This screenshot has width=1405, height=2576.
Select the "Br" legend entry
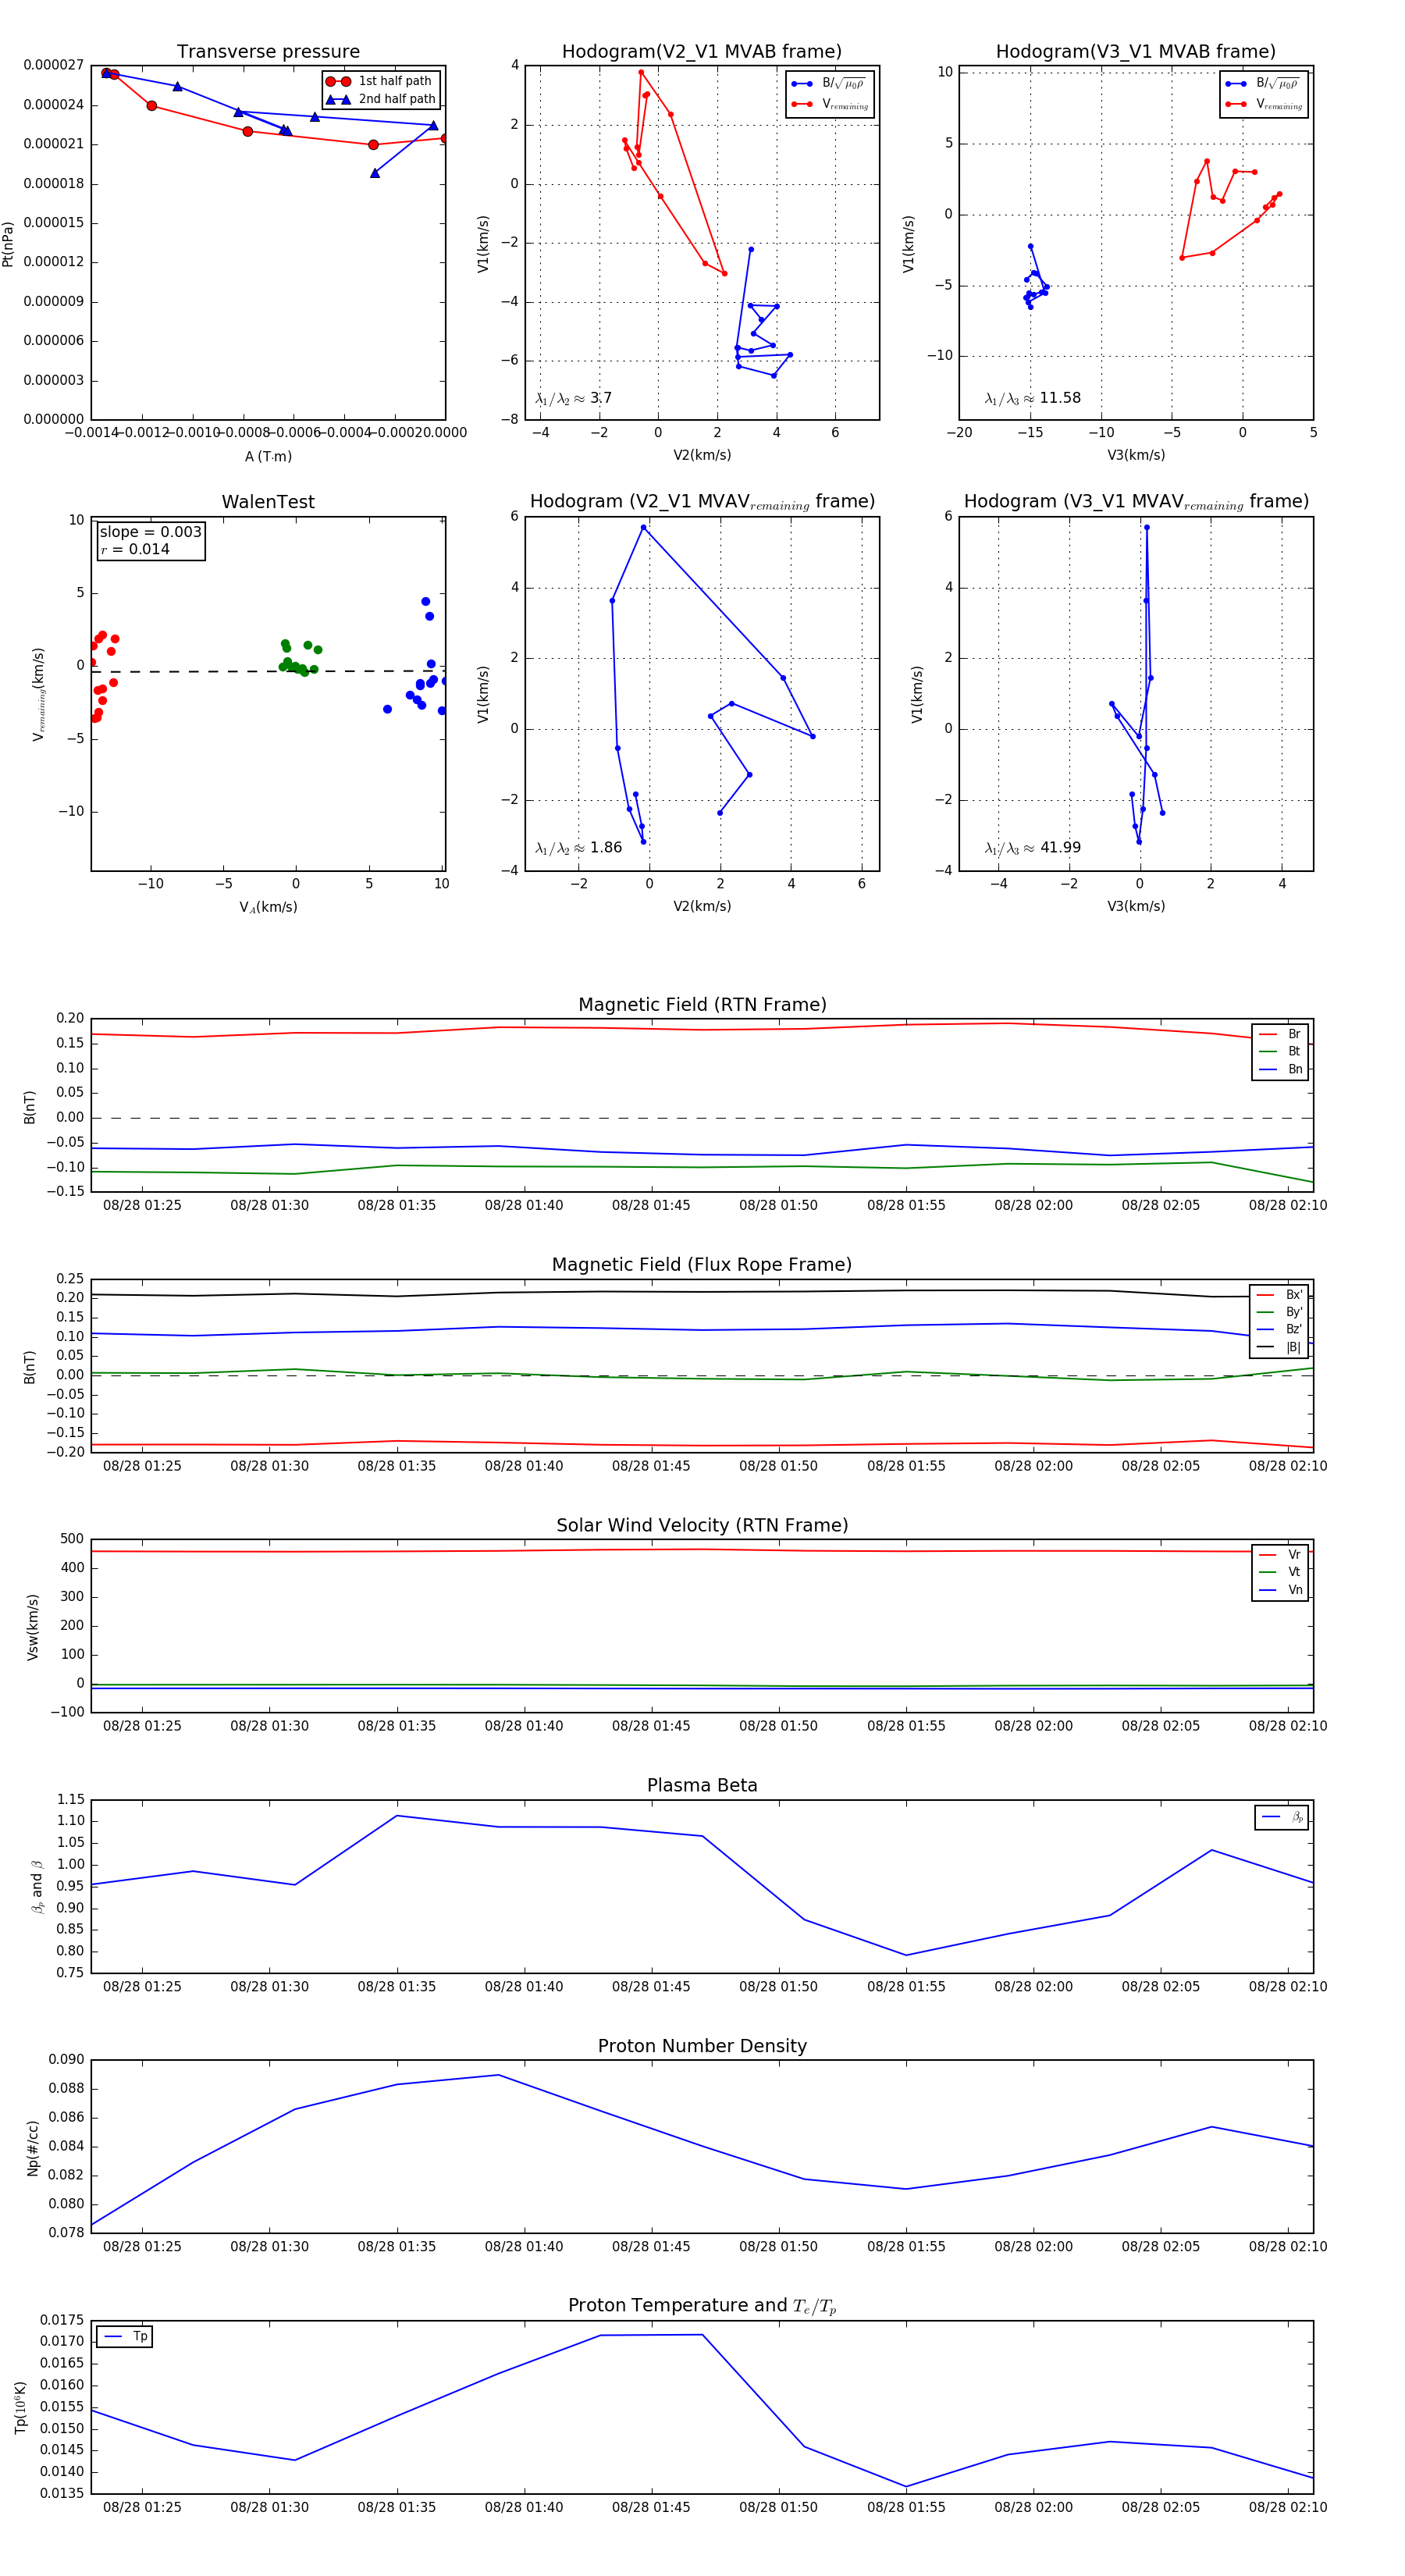tap(1280, 1034)
